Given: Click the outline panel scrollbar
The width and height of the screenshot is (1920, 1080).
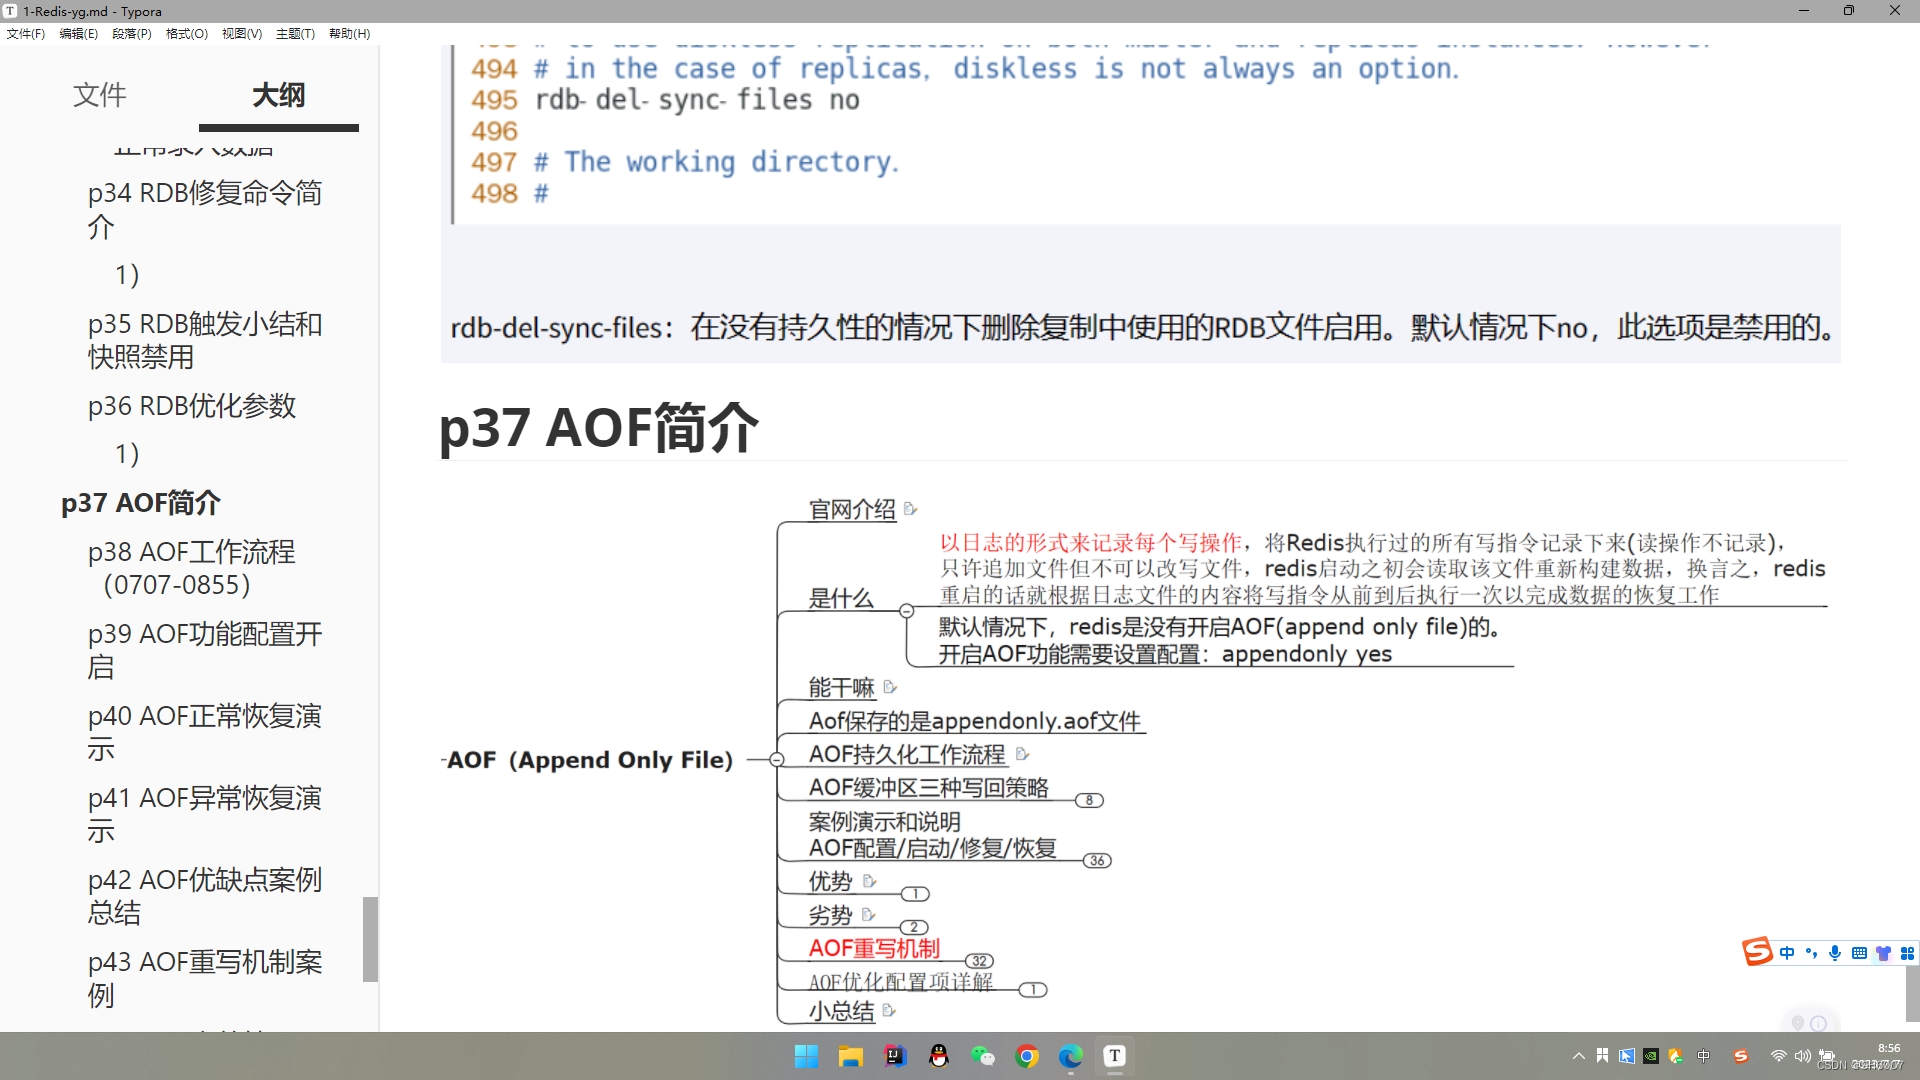Looking at the screenshot, I should click(x=371, y=940).
